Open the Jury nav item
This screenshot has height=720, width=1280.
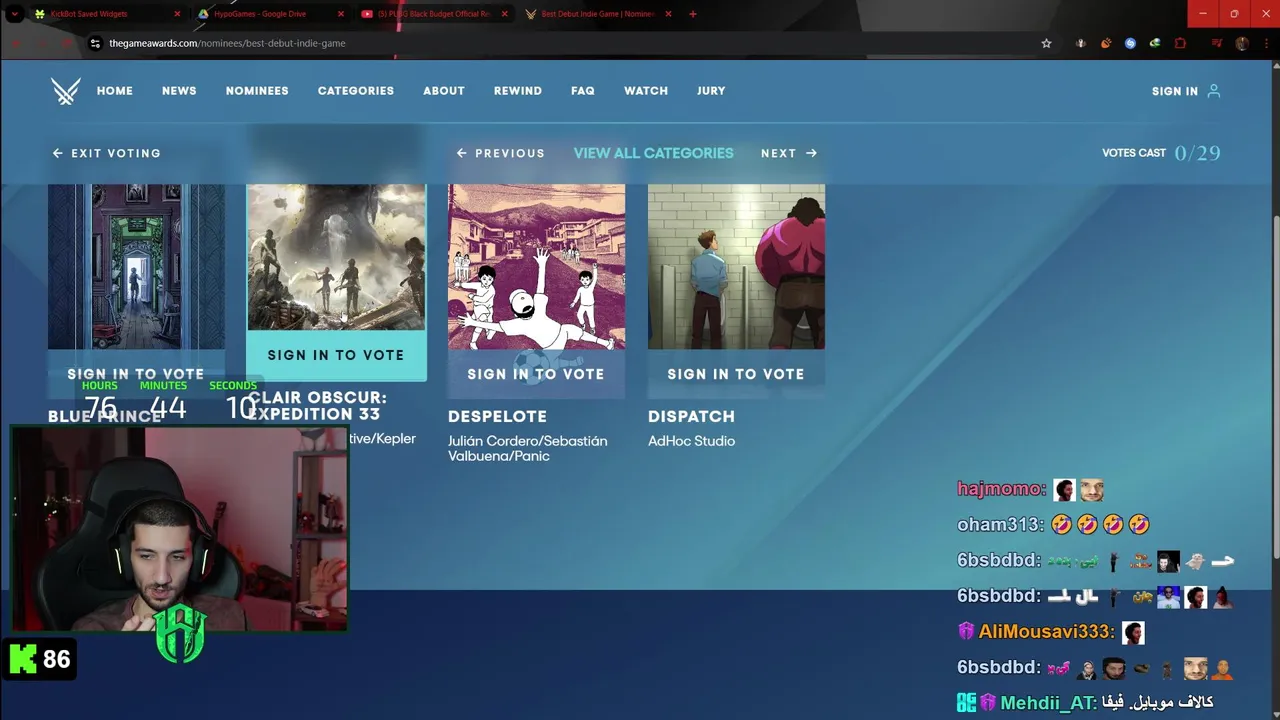[x=711, y=91]
